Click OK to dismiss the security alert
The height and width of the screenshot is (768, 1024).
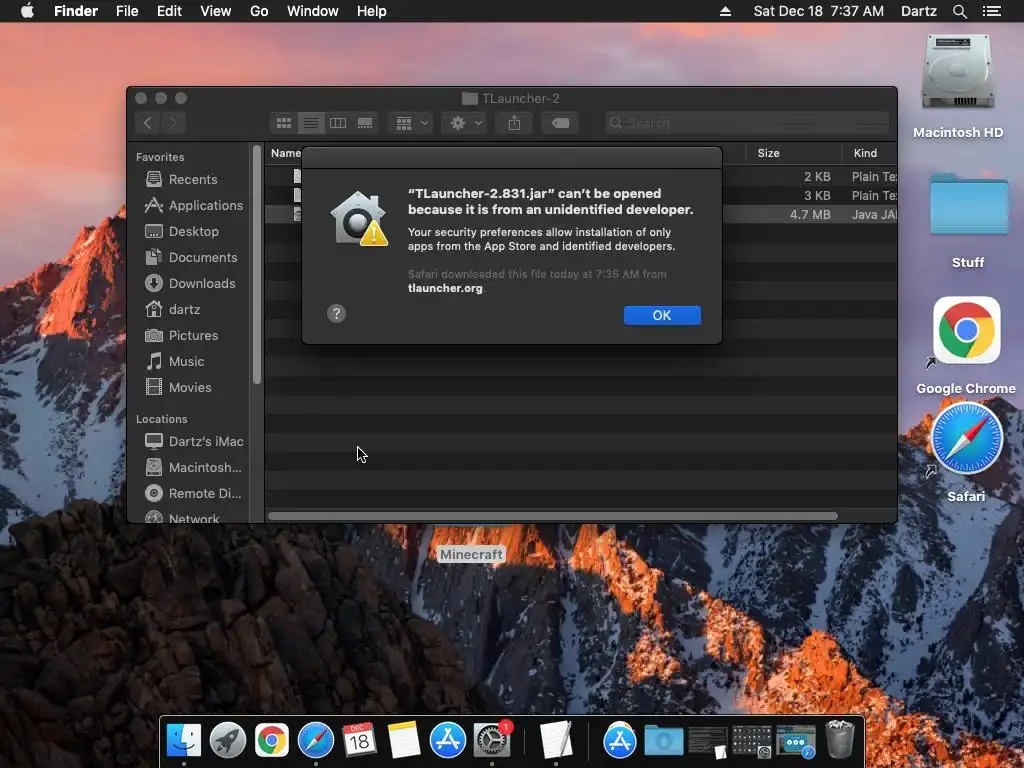[662, 315]
